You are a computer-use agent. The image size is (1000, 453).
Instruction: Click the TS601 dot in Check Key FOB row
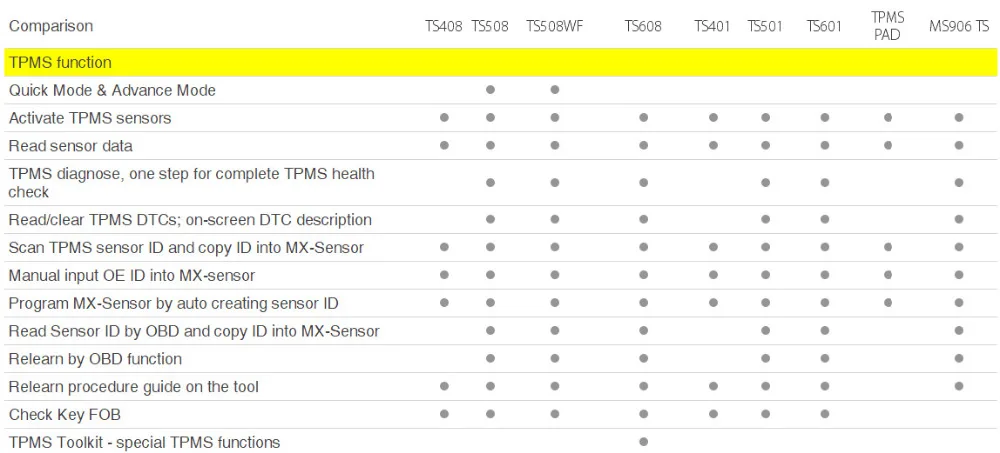825,414
